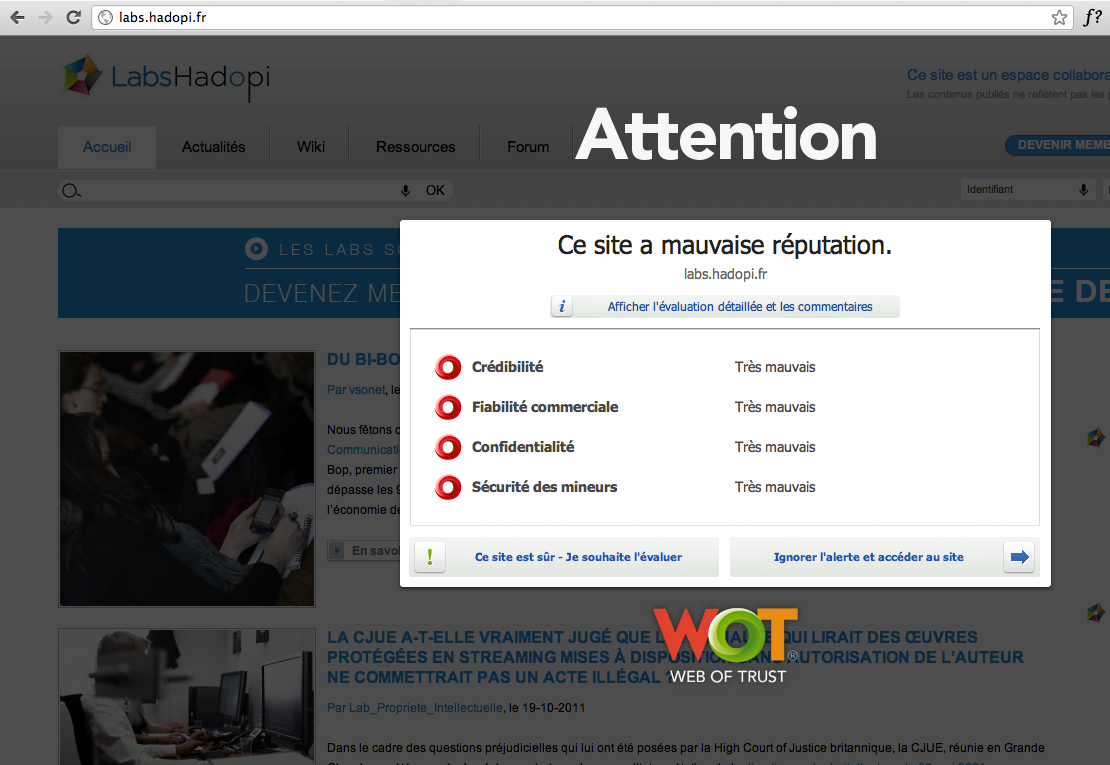Click the info icon beside detailed evaluation
Screen dimensions: 1110x765
562,306
